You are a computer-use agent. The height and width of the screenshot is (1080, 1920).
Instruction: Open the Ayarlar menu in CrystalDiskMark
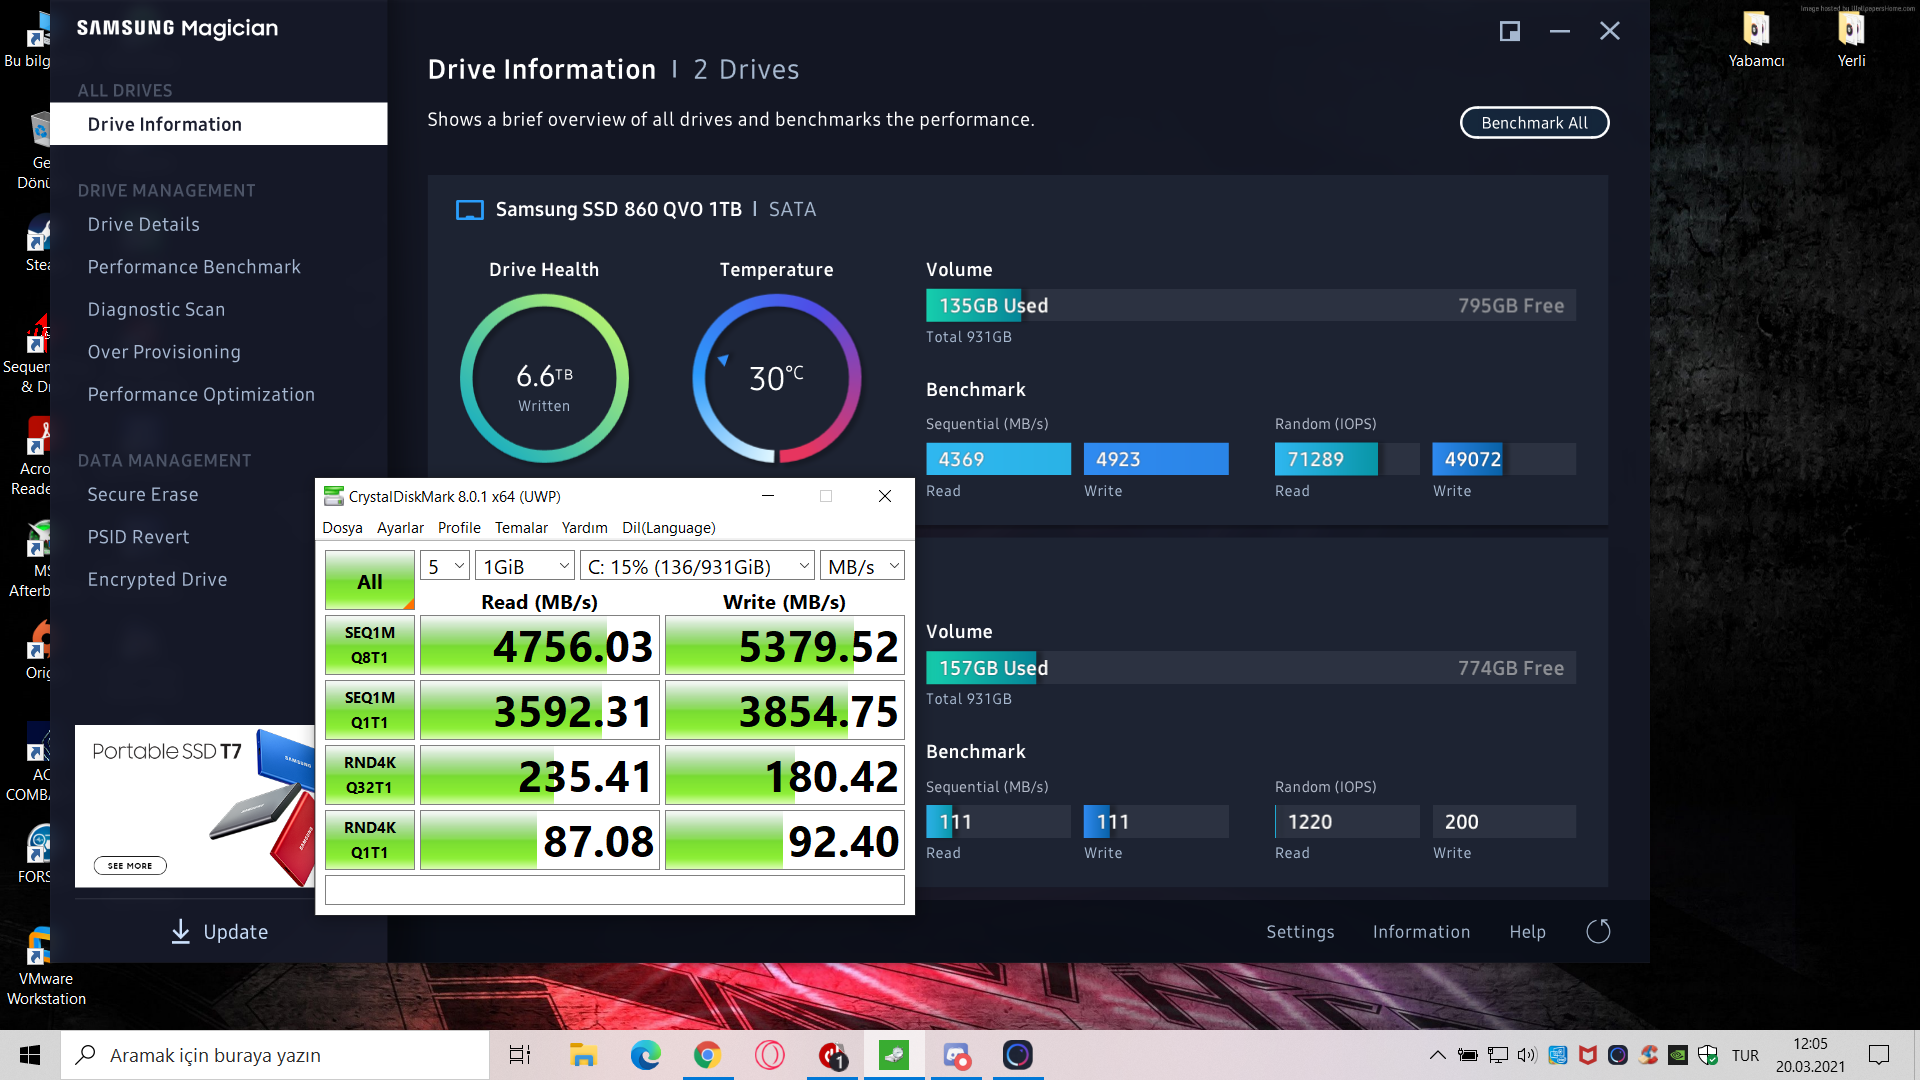point(400,528)
